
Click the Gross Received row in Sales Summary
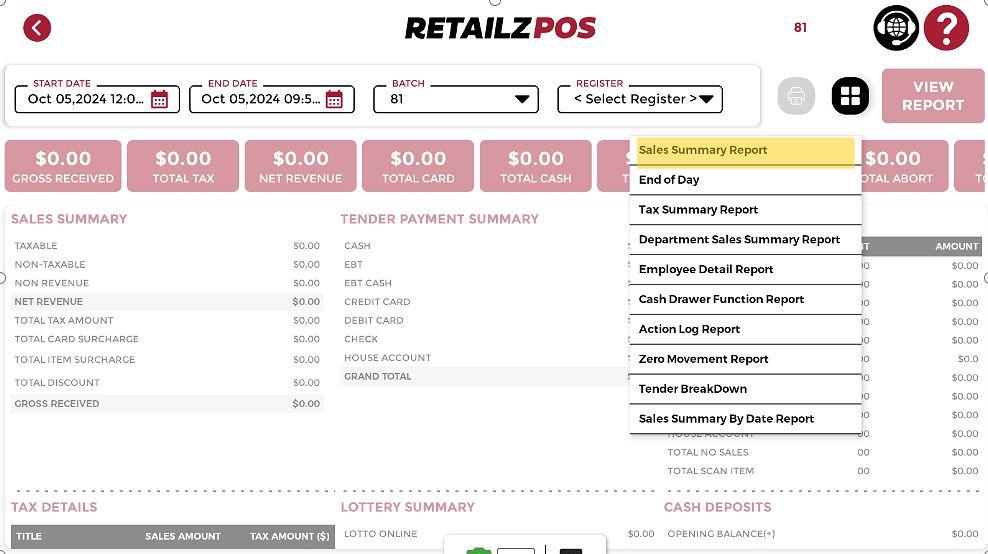167,404
